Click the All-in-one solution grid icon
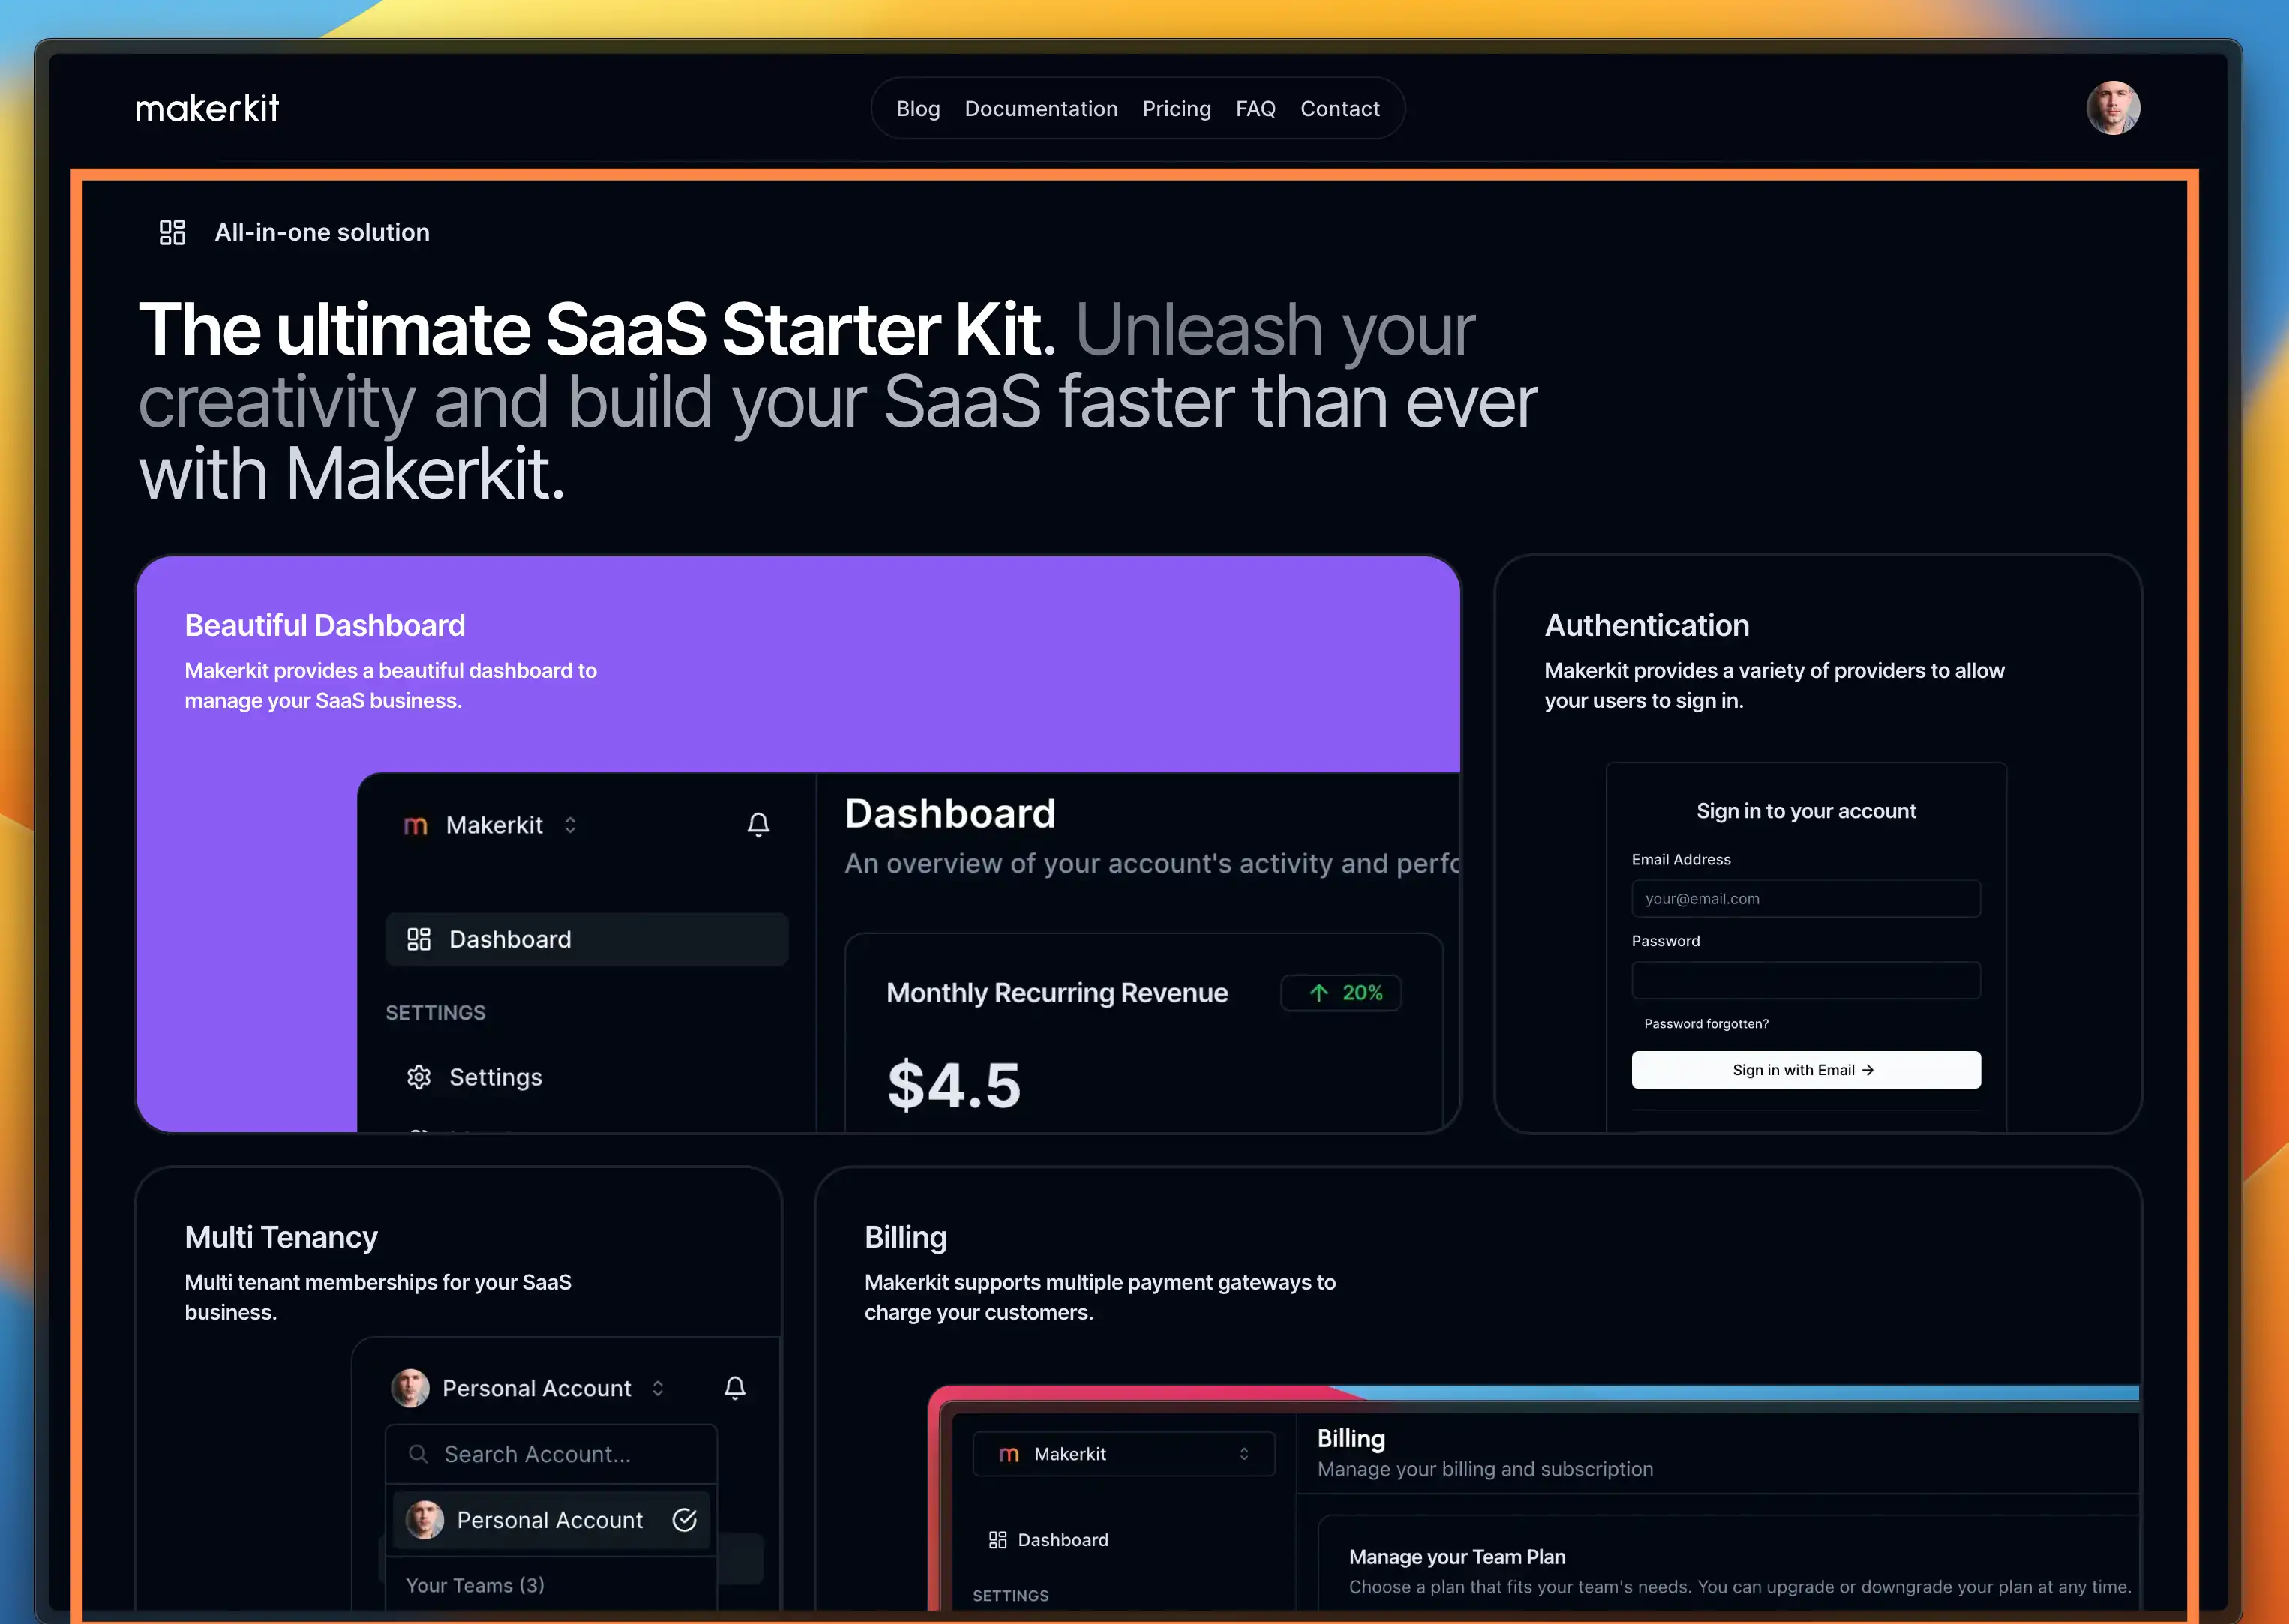Screen dimensions: 2289x1624 (172, 233)
